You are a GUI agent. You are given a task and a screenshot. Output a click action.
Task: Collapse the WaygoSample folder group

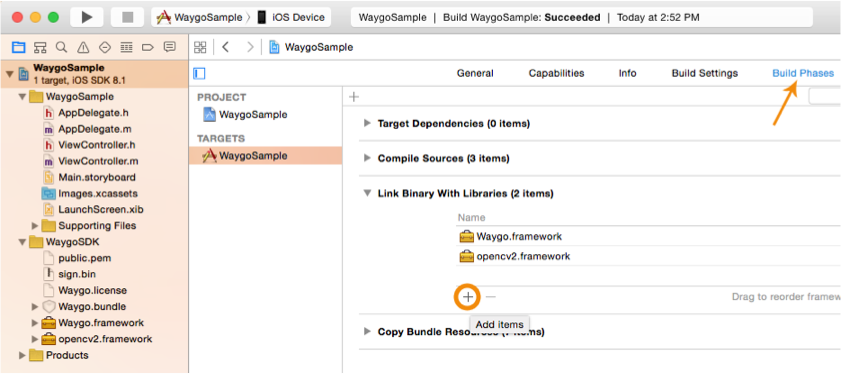click(22, 97)
